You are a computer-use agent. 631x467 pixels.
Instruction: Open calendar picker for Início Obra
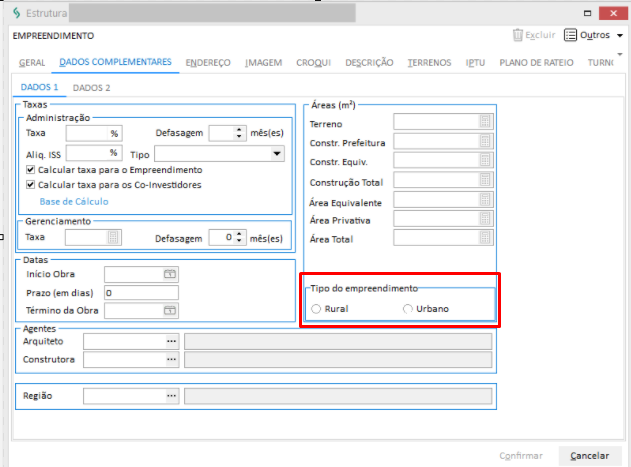click(170, 274)
